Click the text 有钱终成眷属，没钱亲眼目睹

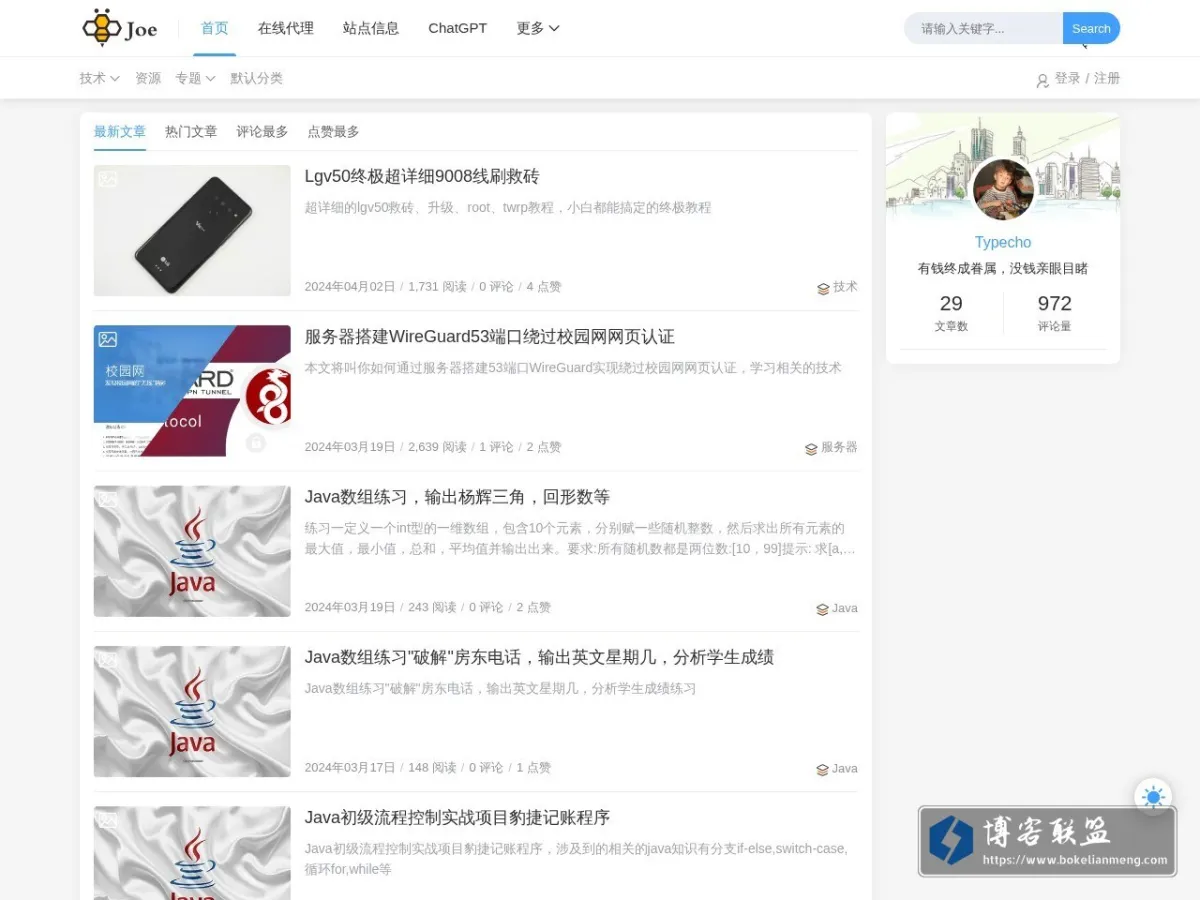click(1003, 268)
